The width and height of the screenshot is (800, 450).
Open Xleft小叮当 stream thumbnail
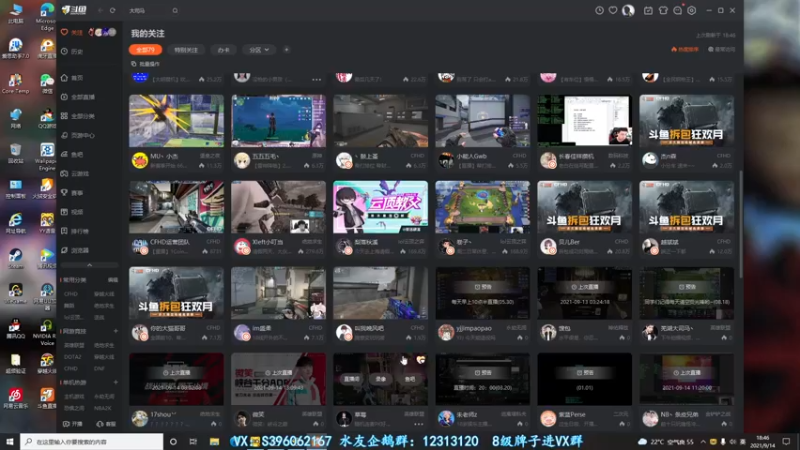click(x=278, y=207)
